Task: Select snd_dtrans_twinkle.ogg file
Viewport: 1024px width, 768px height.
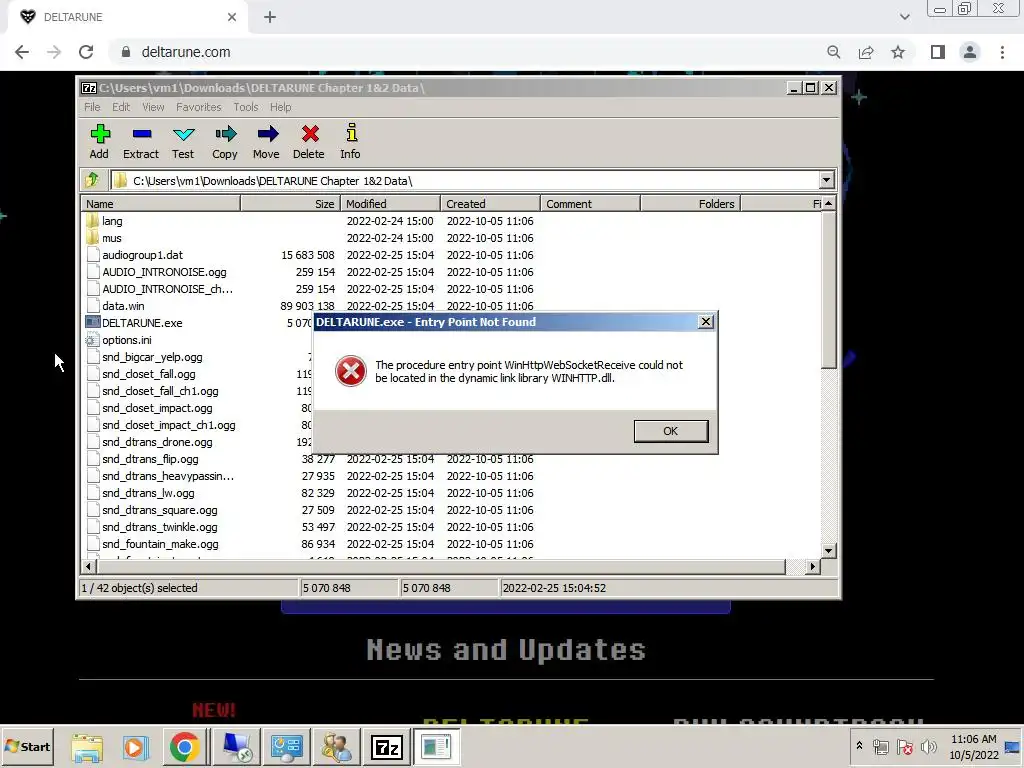Action: (152, 526)
